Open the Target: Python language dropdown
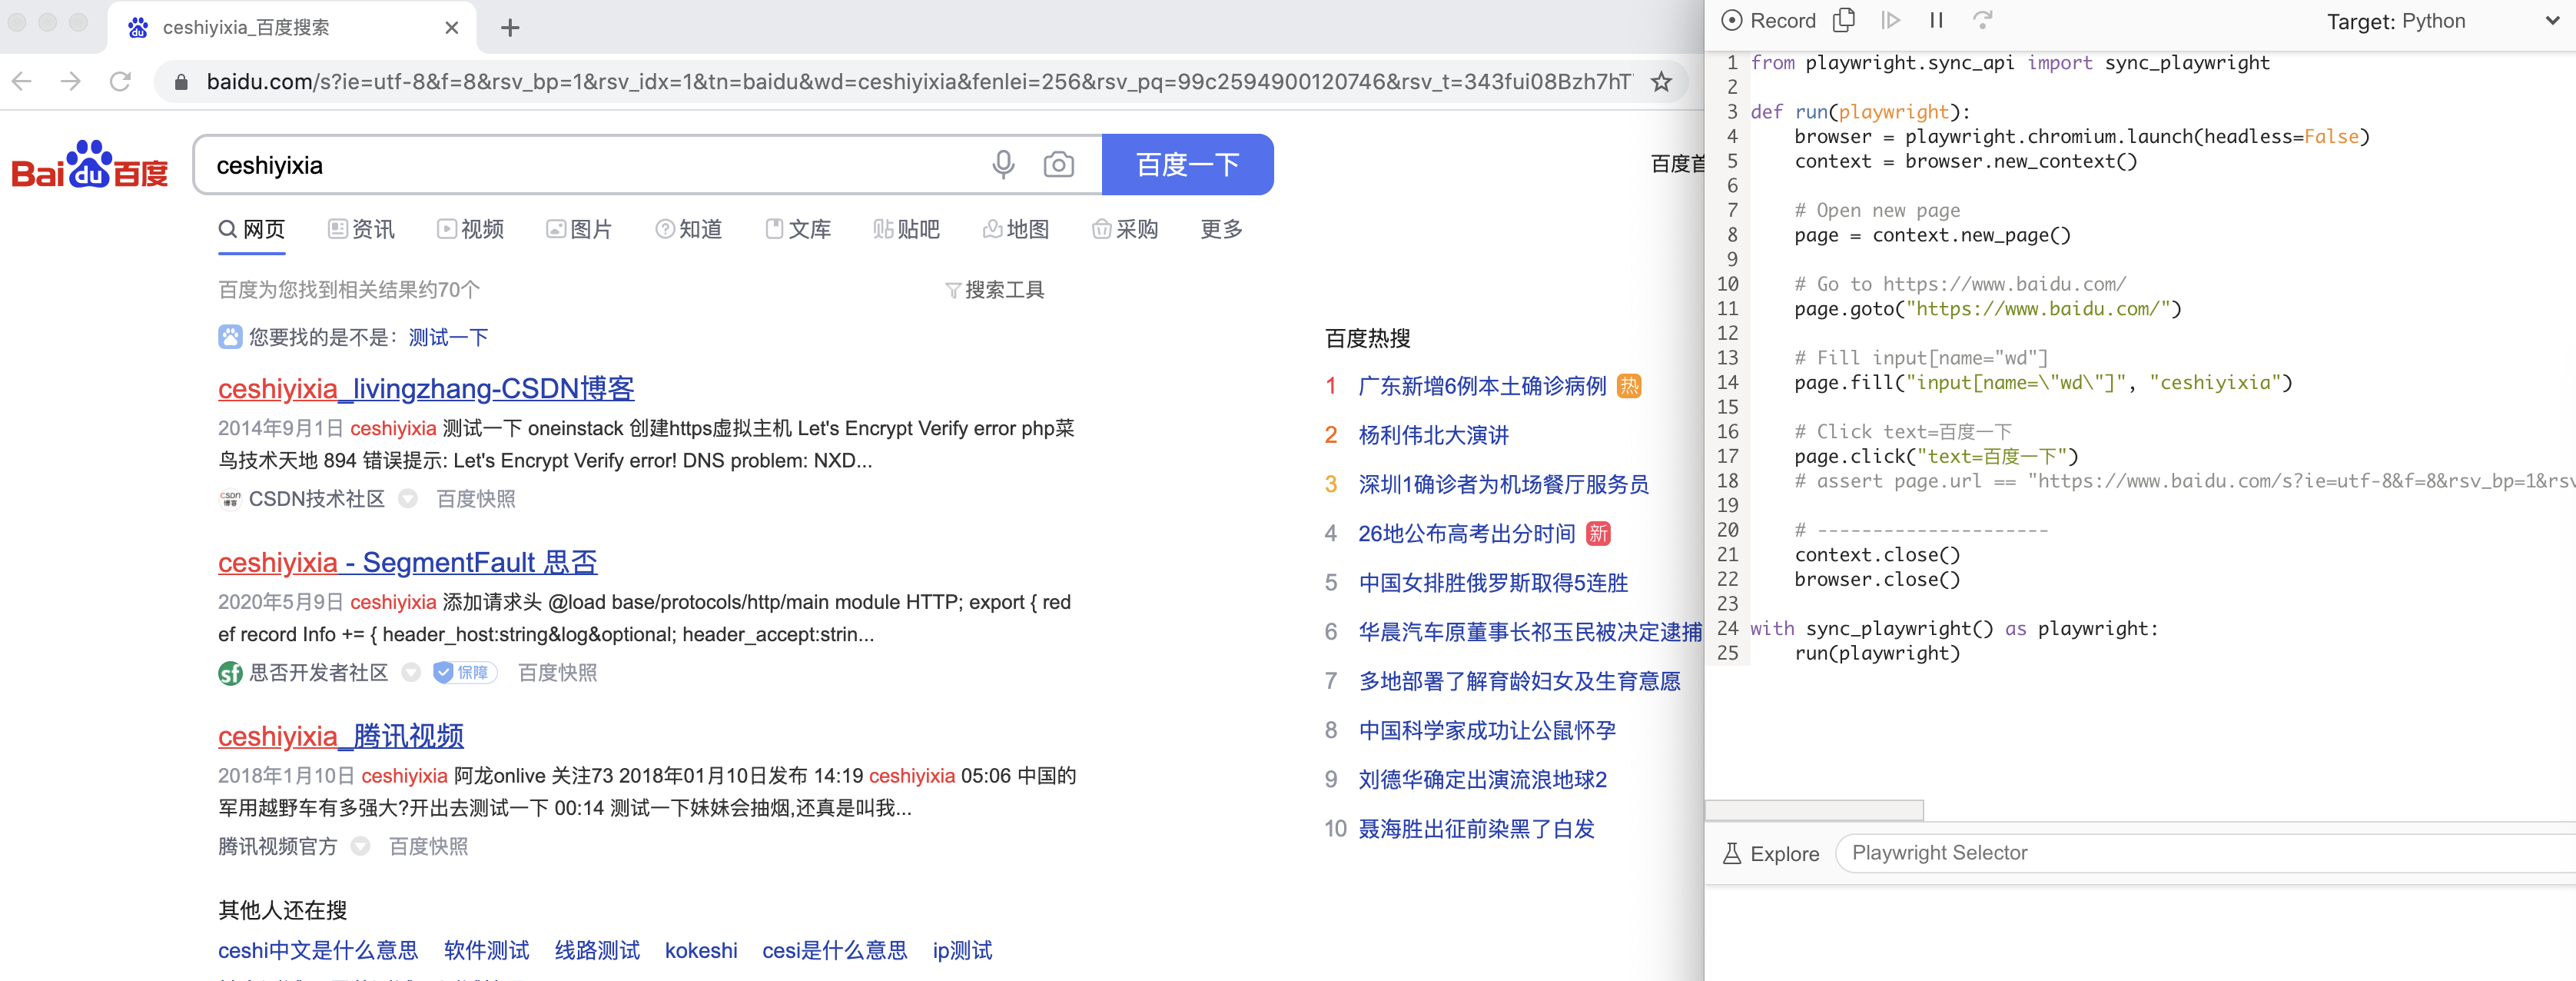2576x981 pixels. 2440,21
